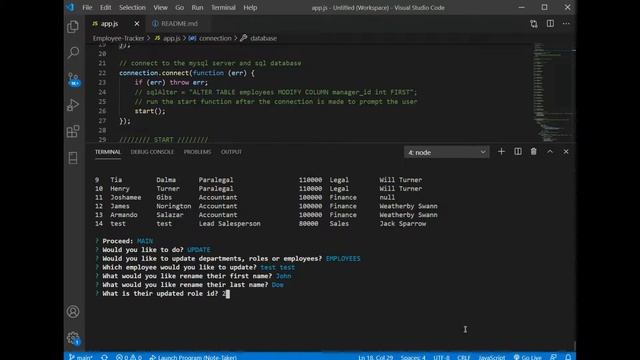Open the Selection menu
The image size is (640, 360).
coord(132,7)
